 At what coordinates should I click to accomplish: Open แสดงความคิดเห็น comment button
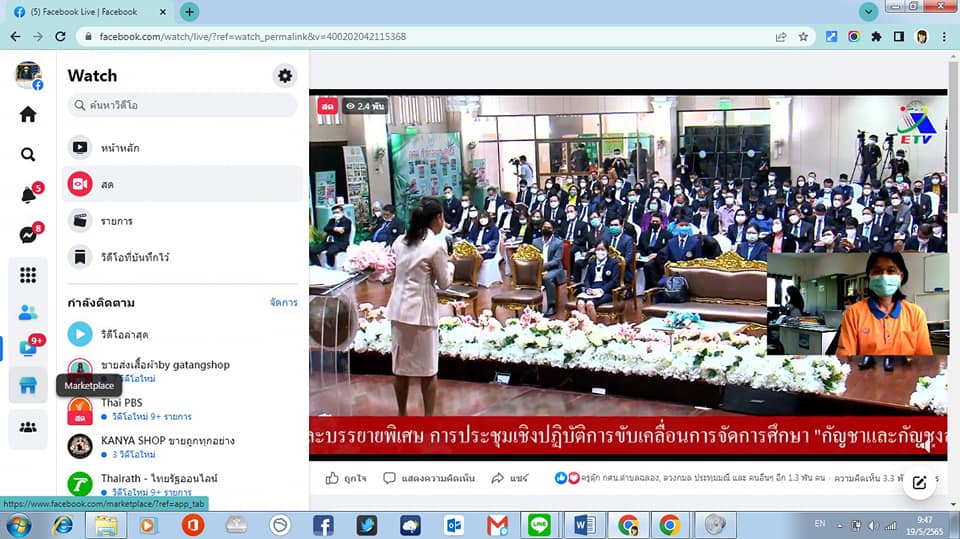pos(428,478)
